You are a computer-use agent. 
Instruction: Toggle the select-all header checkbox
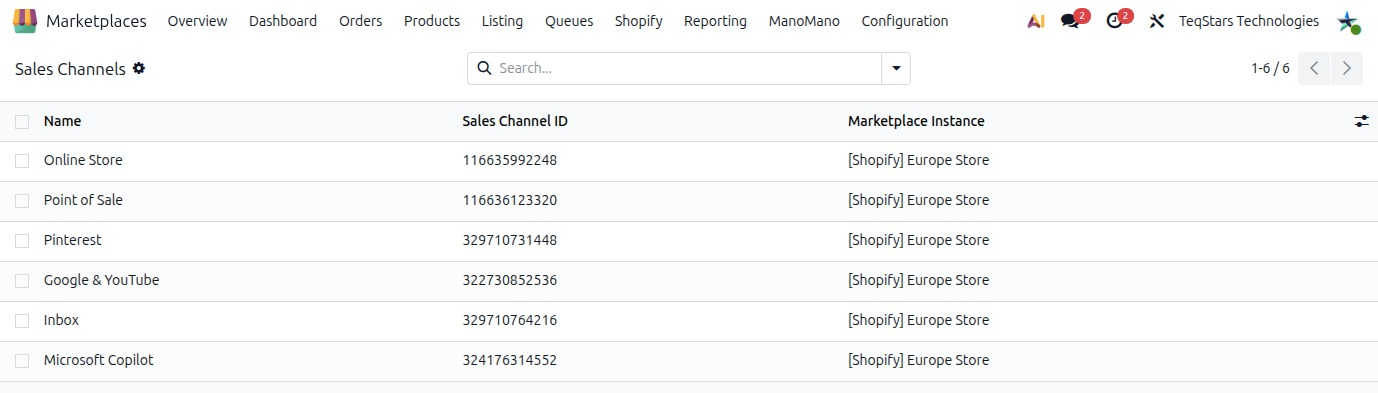[22, 121]
